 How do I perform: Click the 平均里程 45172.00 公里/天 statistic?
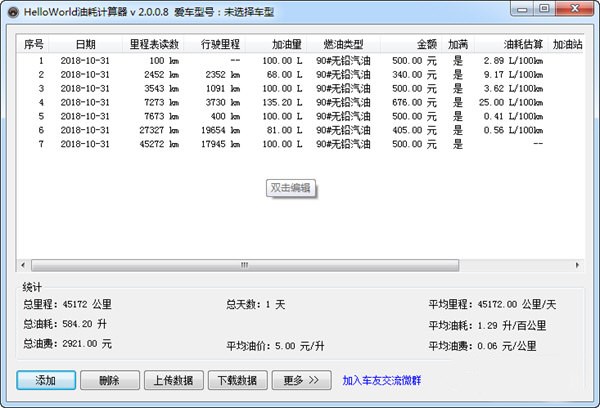click(492, 304)
